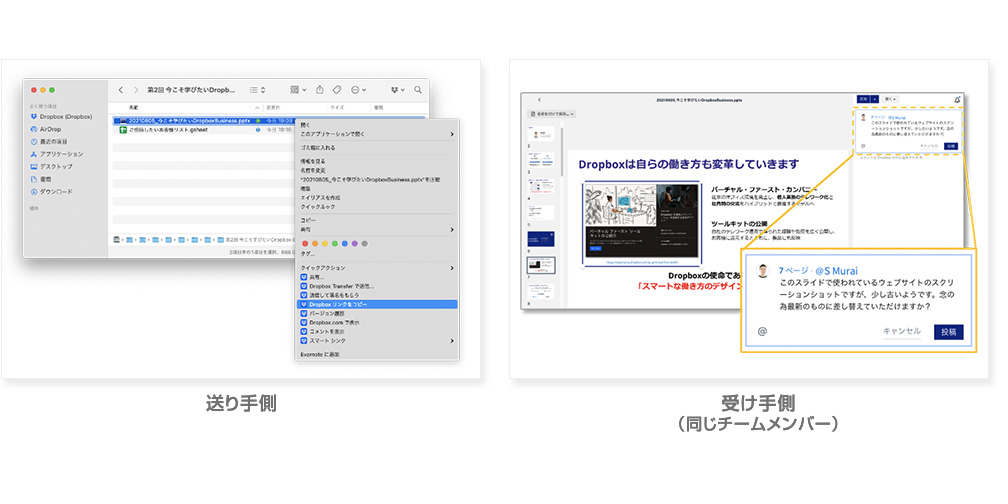Pick the green tag color dot
This screenshot has width=1008, height=504.
(336, 243)
